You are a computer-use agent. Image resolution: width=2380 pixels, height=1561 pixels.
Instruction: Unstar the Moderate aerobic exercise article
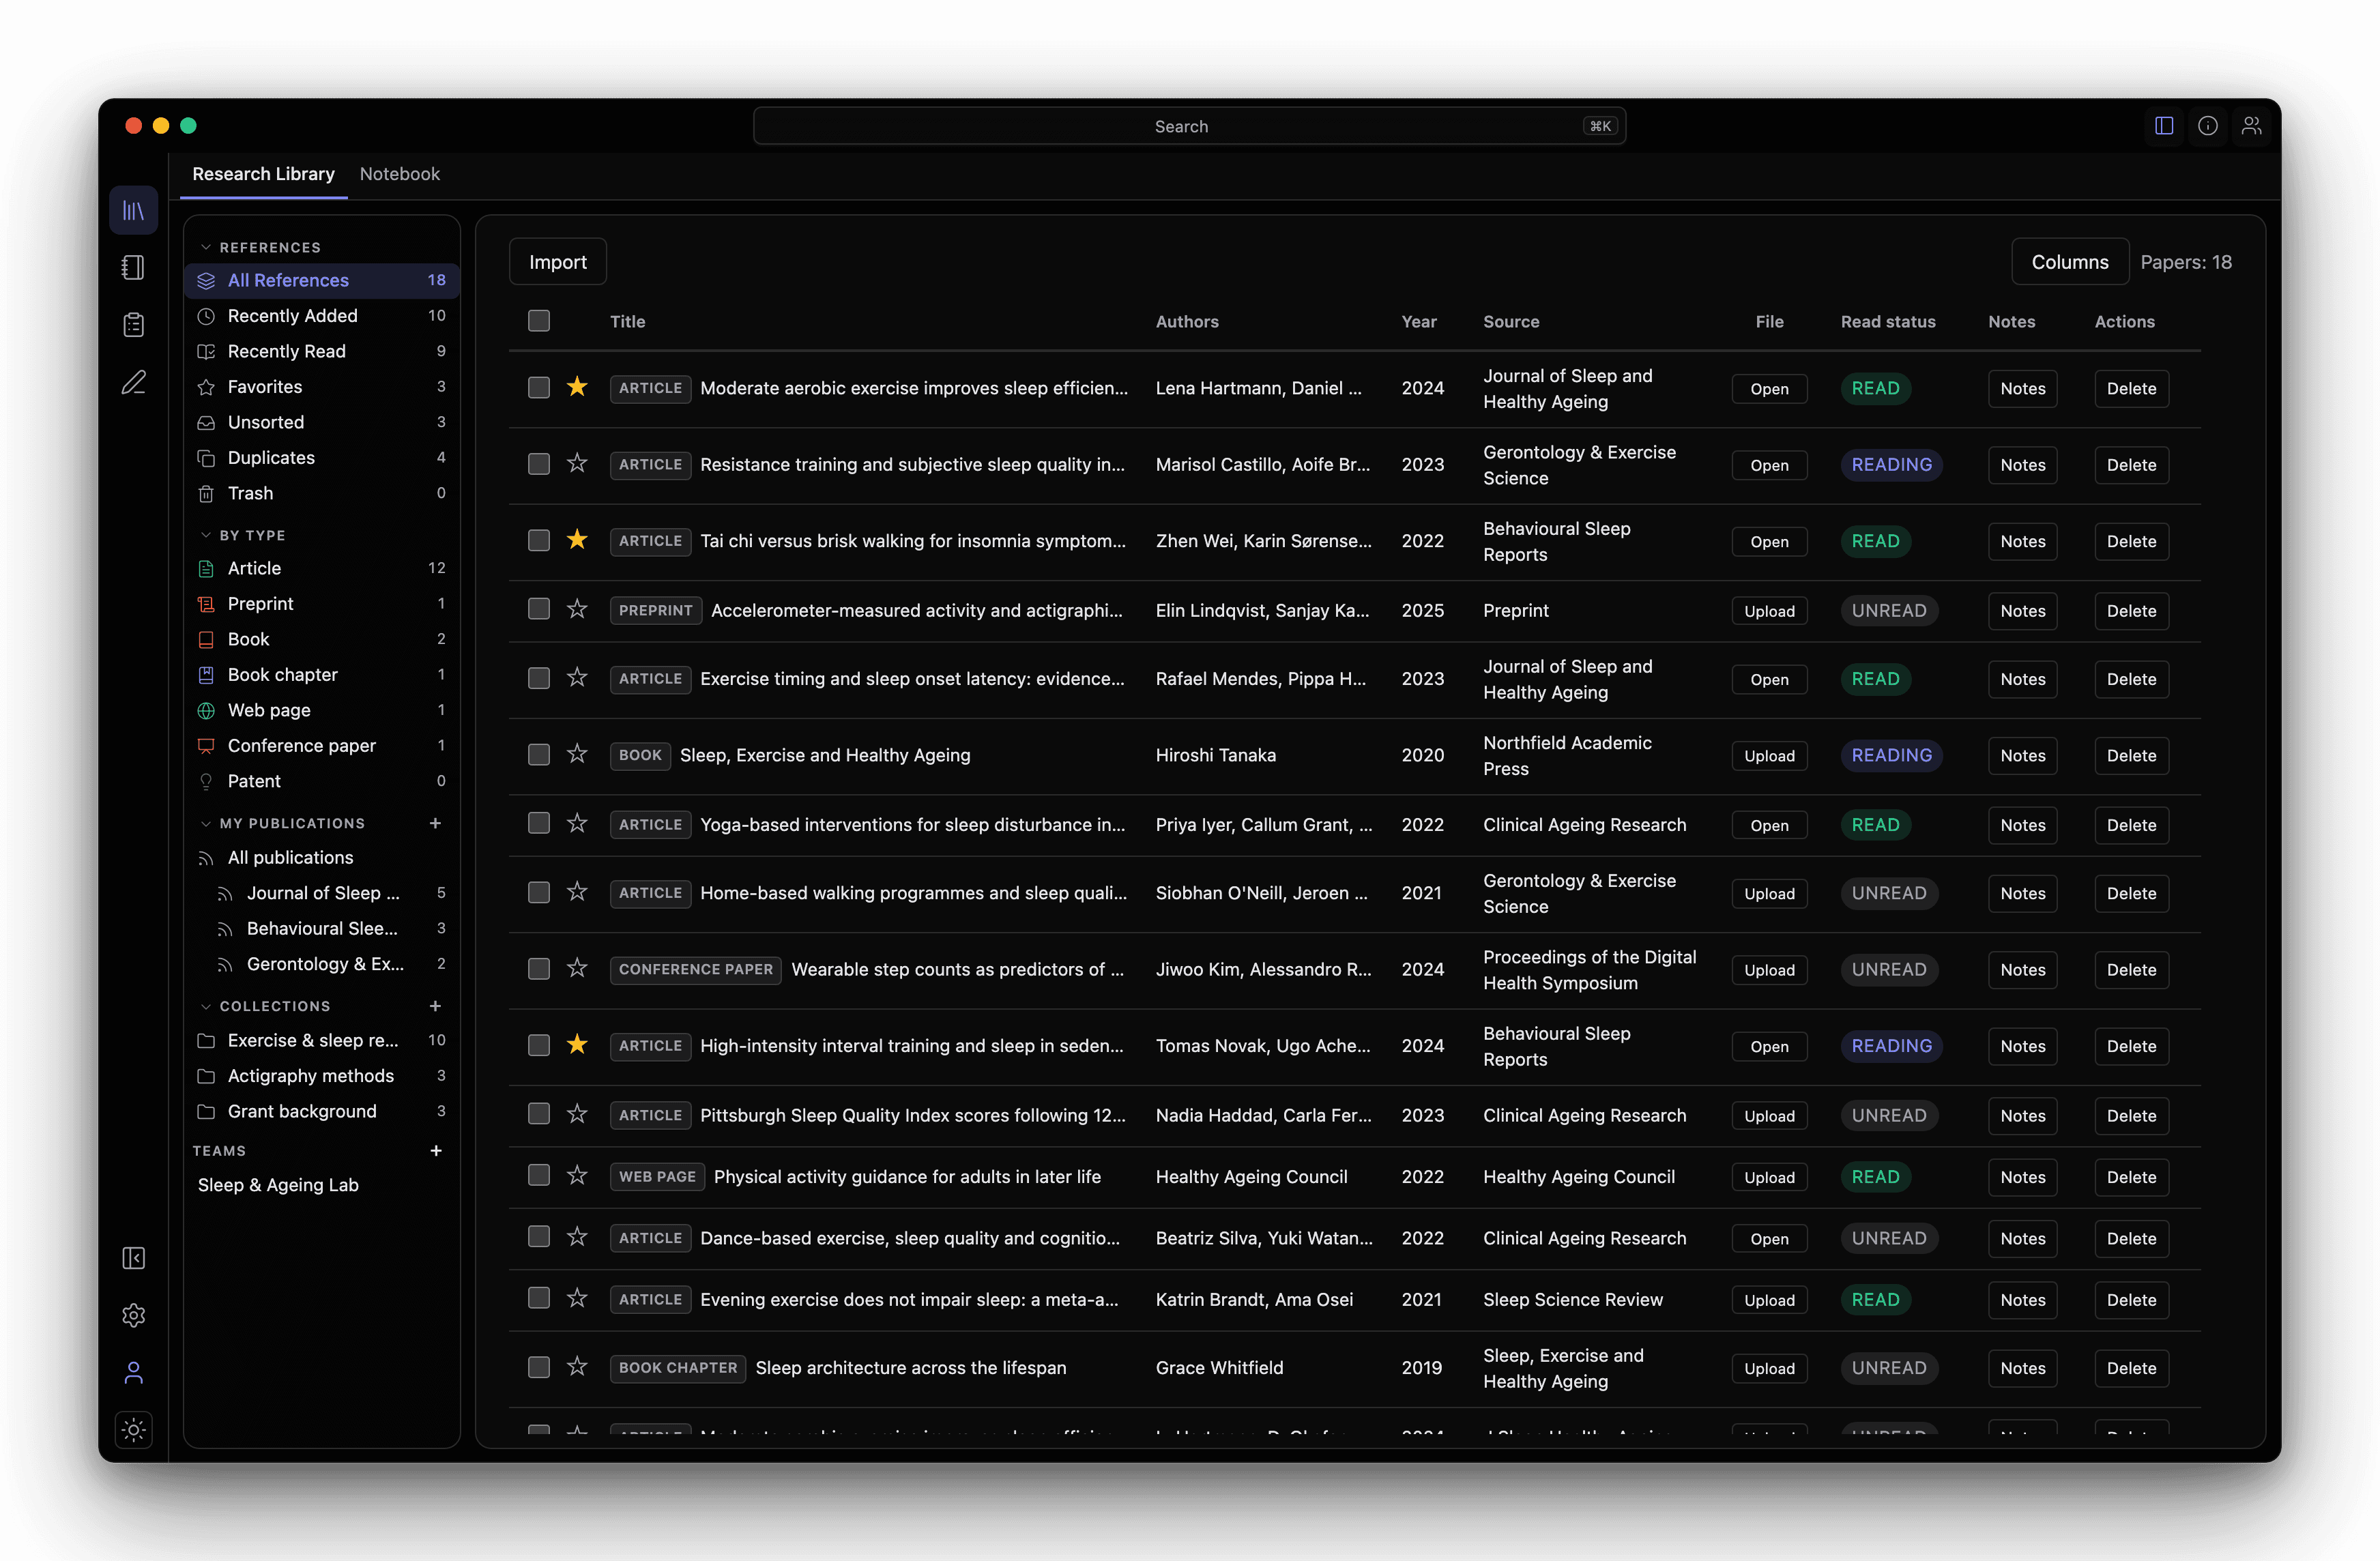coord(577,387)
